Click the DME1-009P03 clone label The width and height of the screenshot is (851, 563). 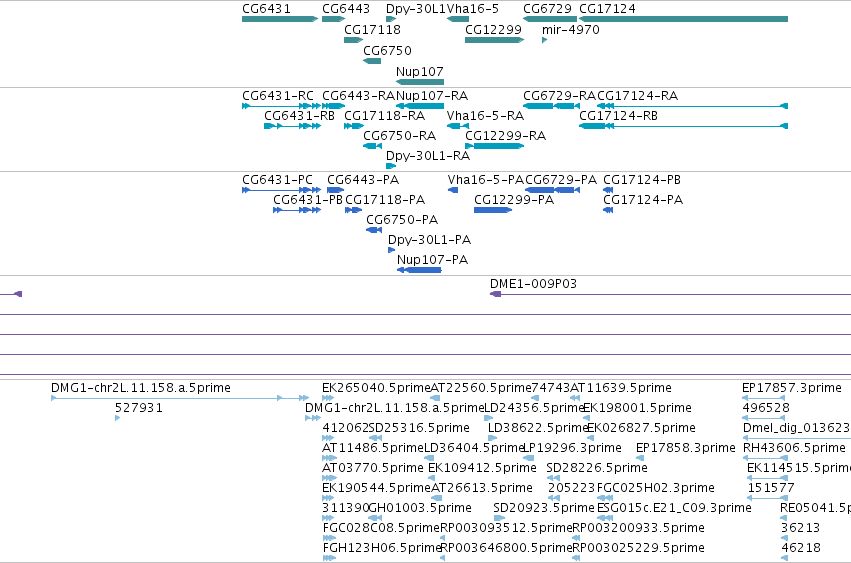[x=533, y=284]
